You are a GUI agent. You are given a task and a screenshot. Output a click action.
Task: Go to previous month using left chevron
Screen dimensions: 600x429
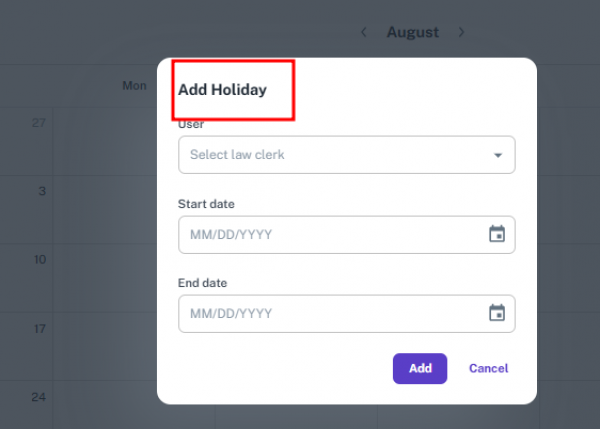point(364,32)
